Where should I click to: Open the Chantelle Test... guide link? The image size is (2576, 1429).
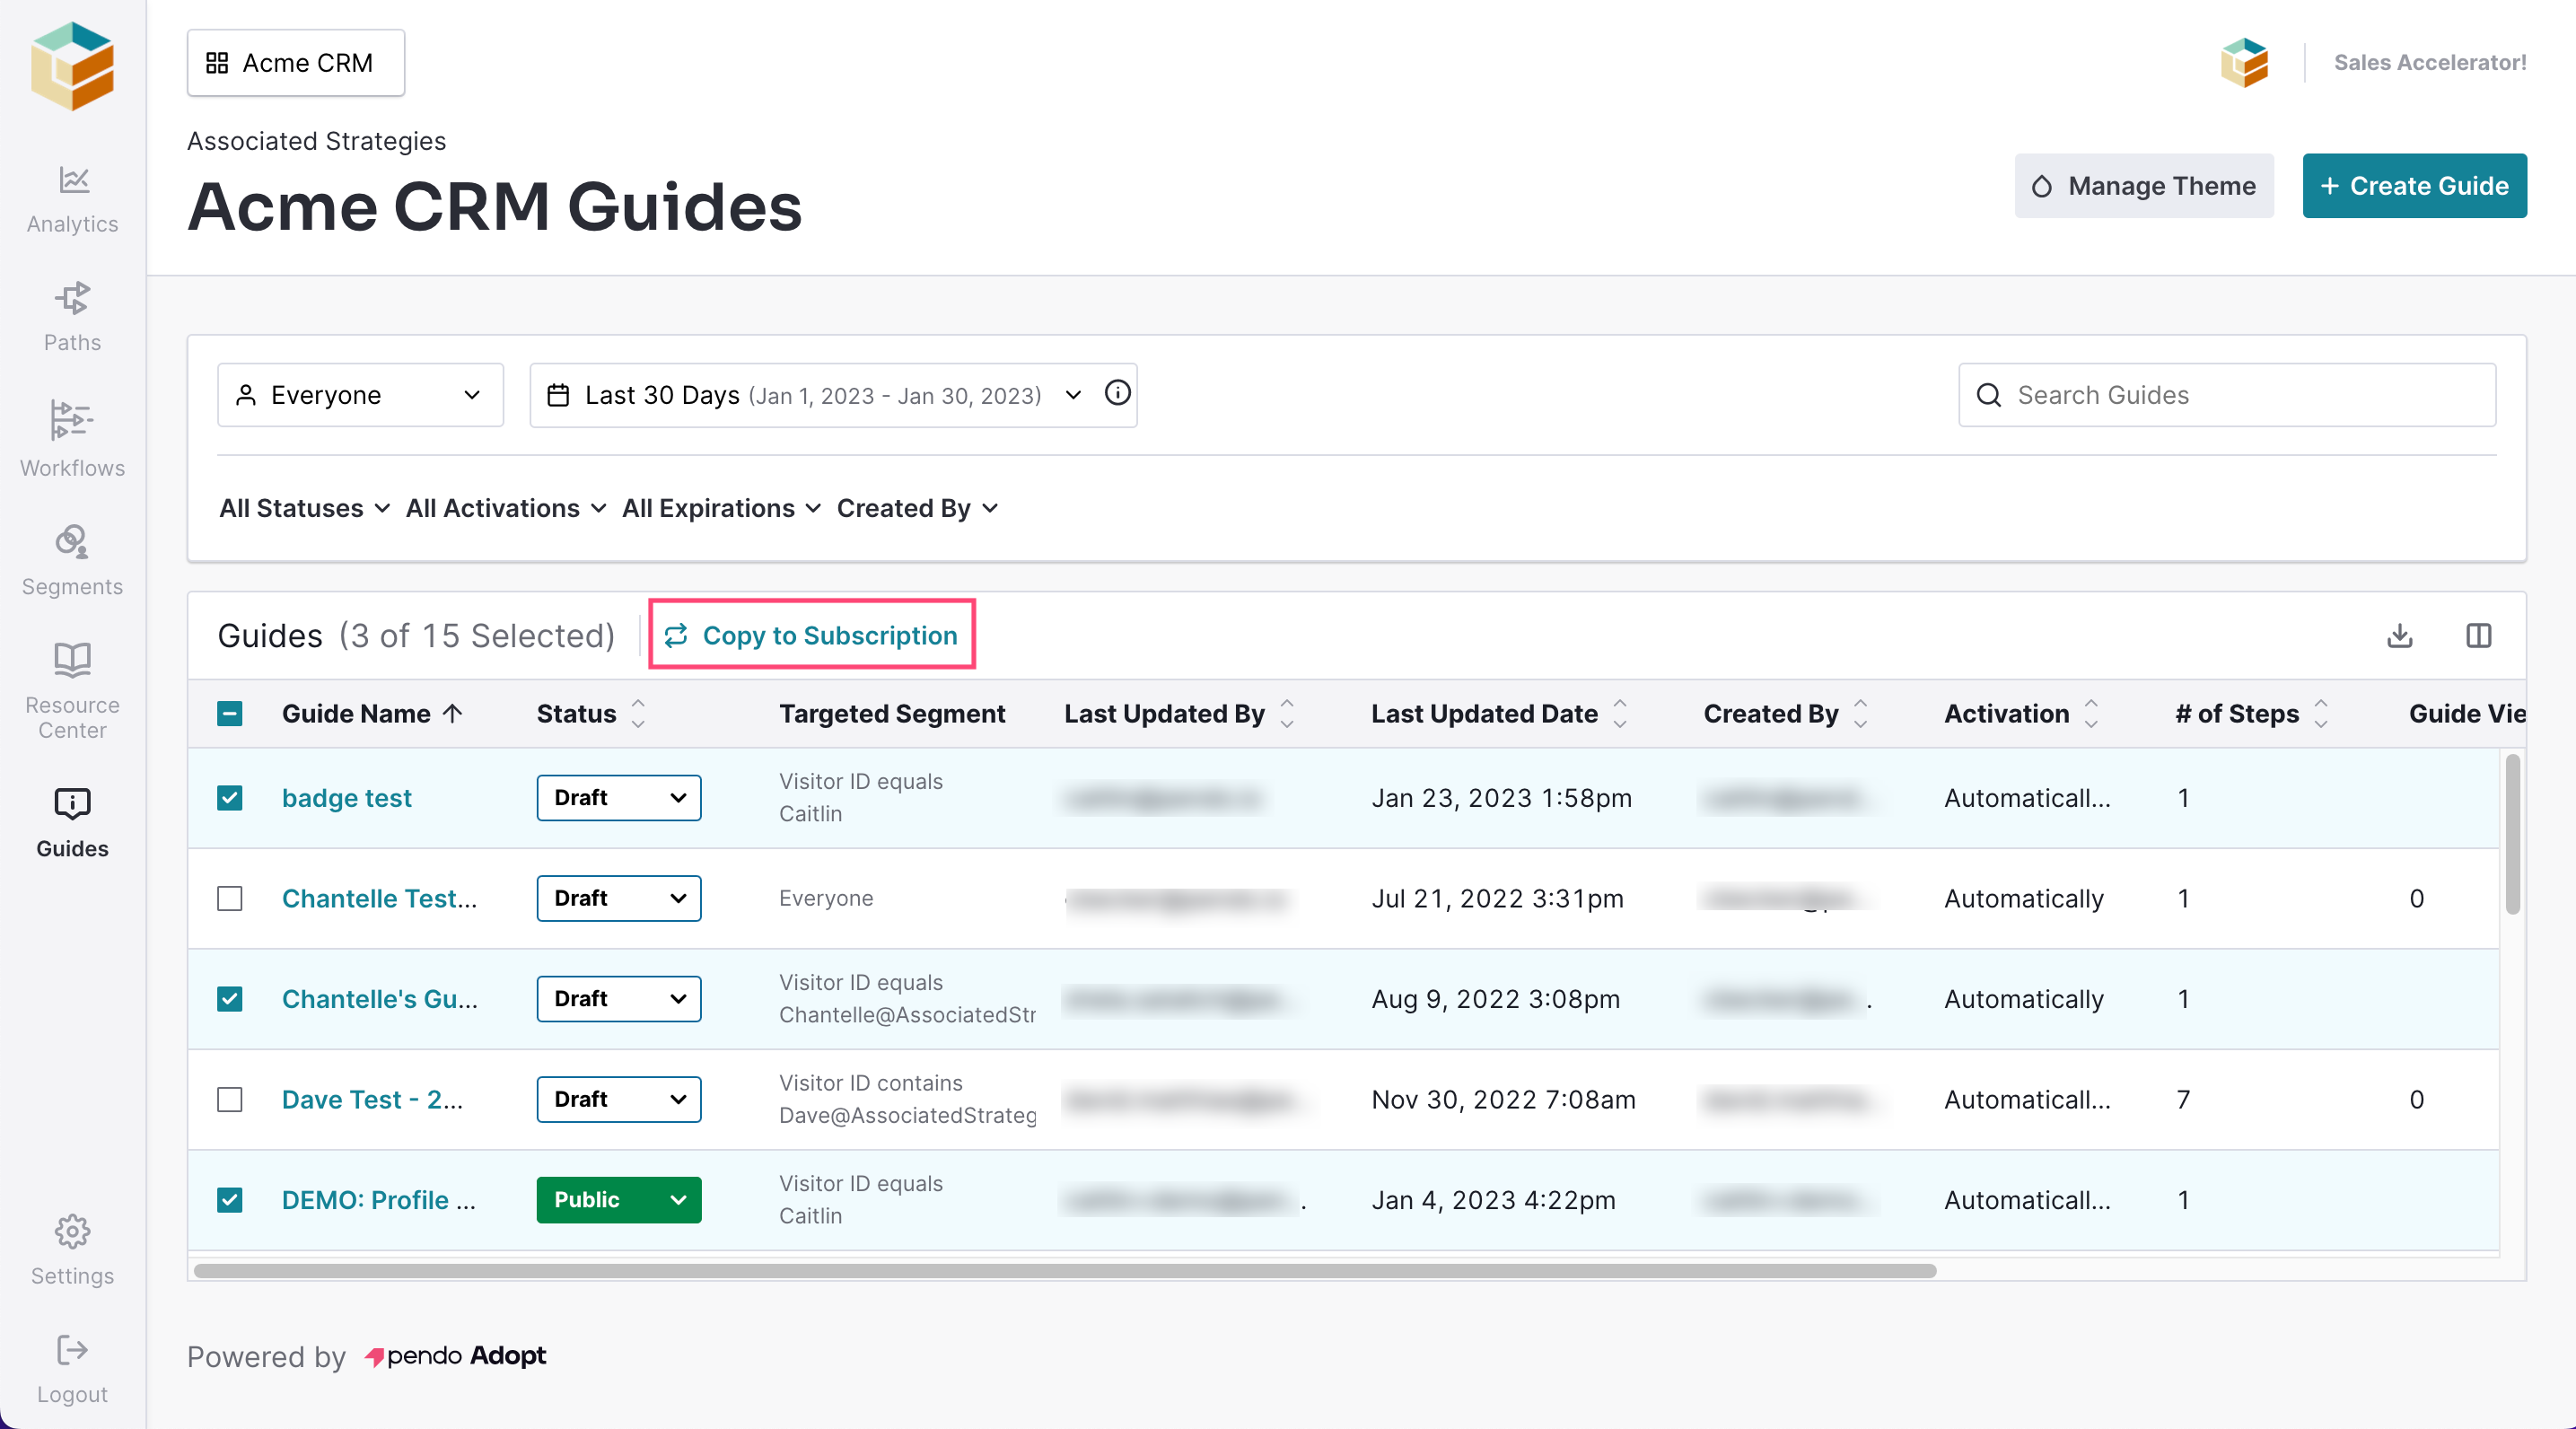380,898
